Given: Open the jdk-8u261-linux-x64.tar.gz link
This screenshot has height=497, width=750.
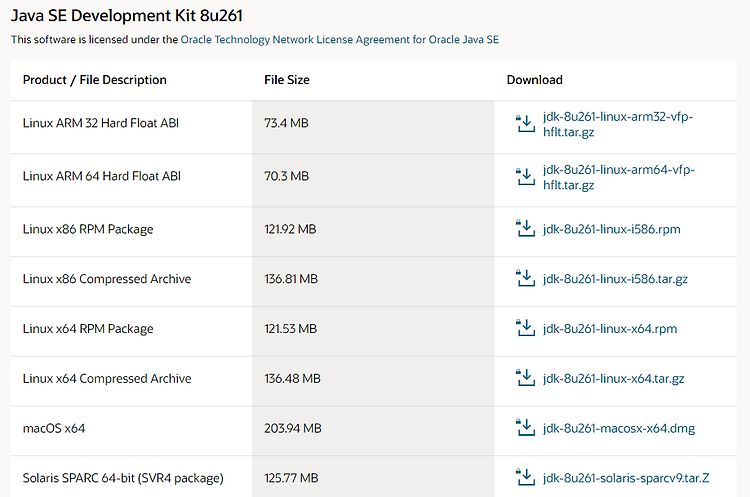Looking at the screenshot, I should (x=613, y=378).
